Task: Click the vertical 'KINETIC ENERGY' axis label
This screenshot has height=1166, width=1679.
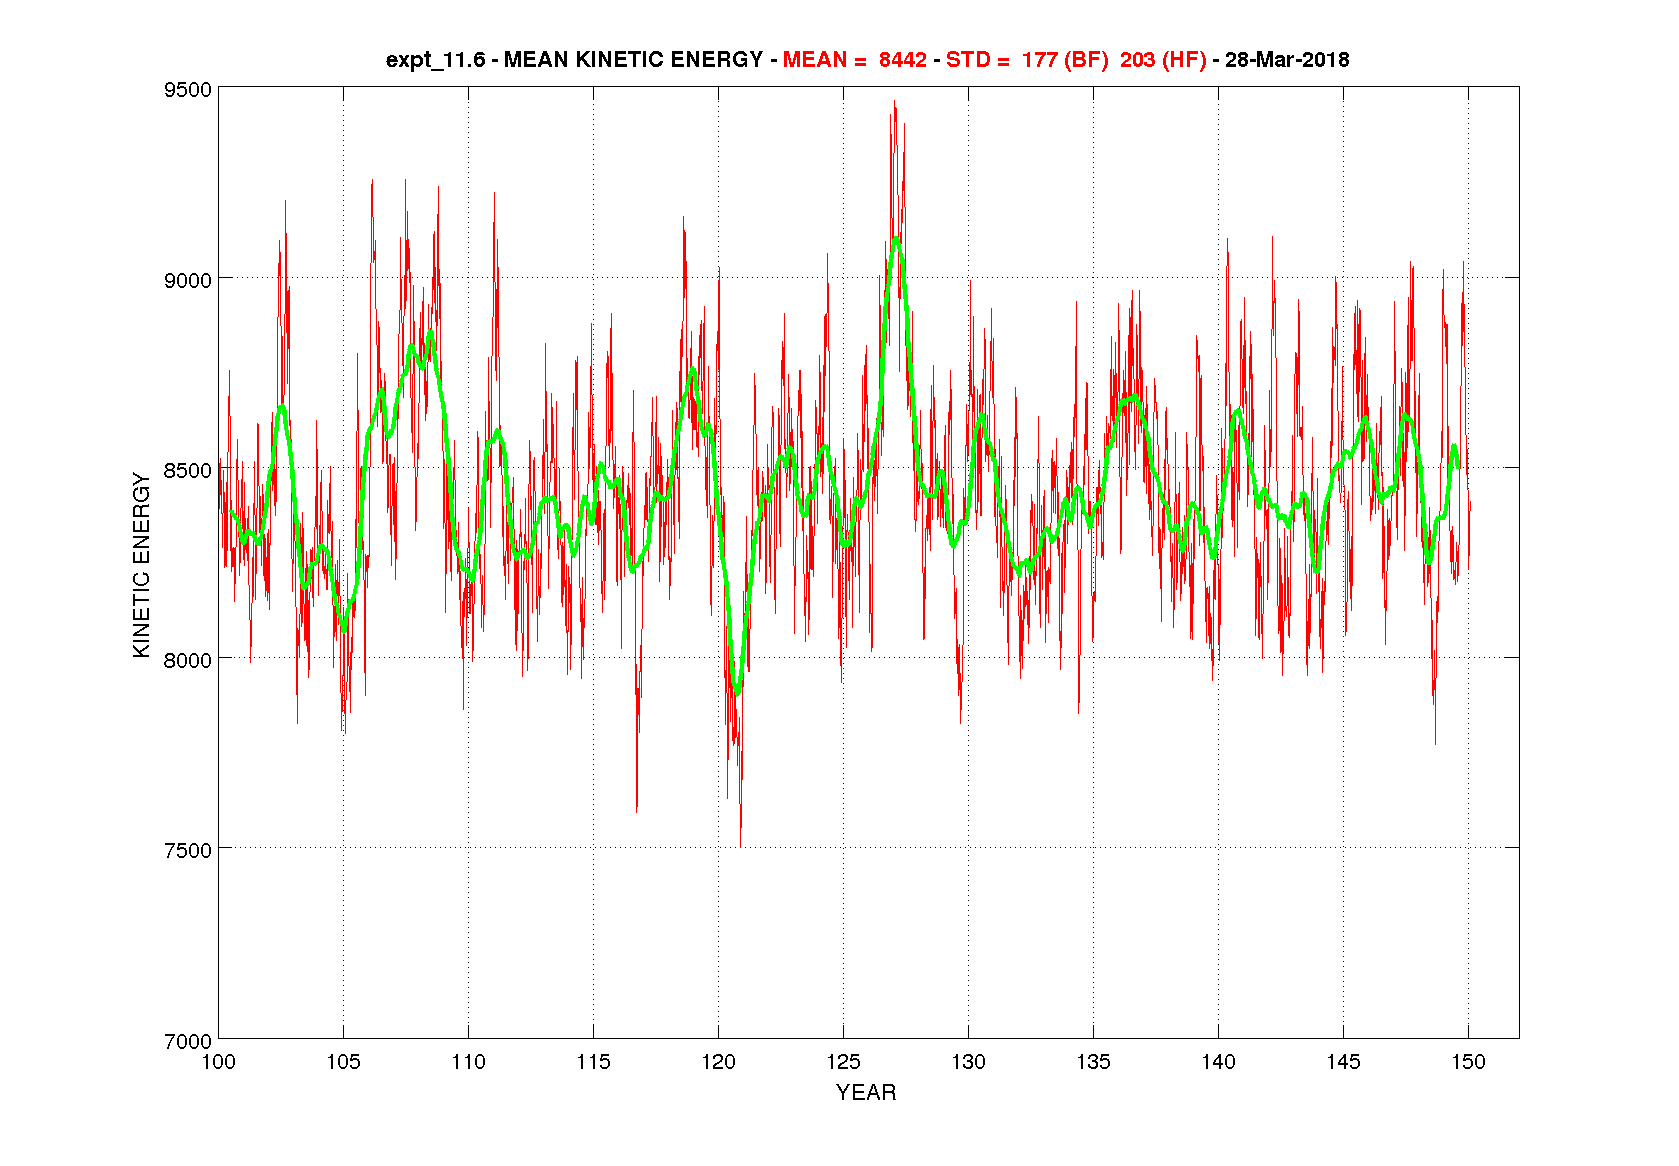Action: [142, 565]
